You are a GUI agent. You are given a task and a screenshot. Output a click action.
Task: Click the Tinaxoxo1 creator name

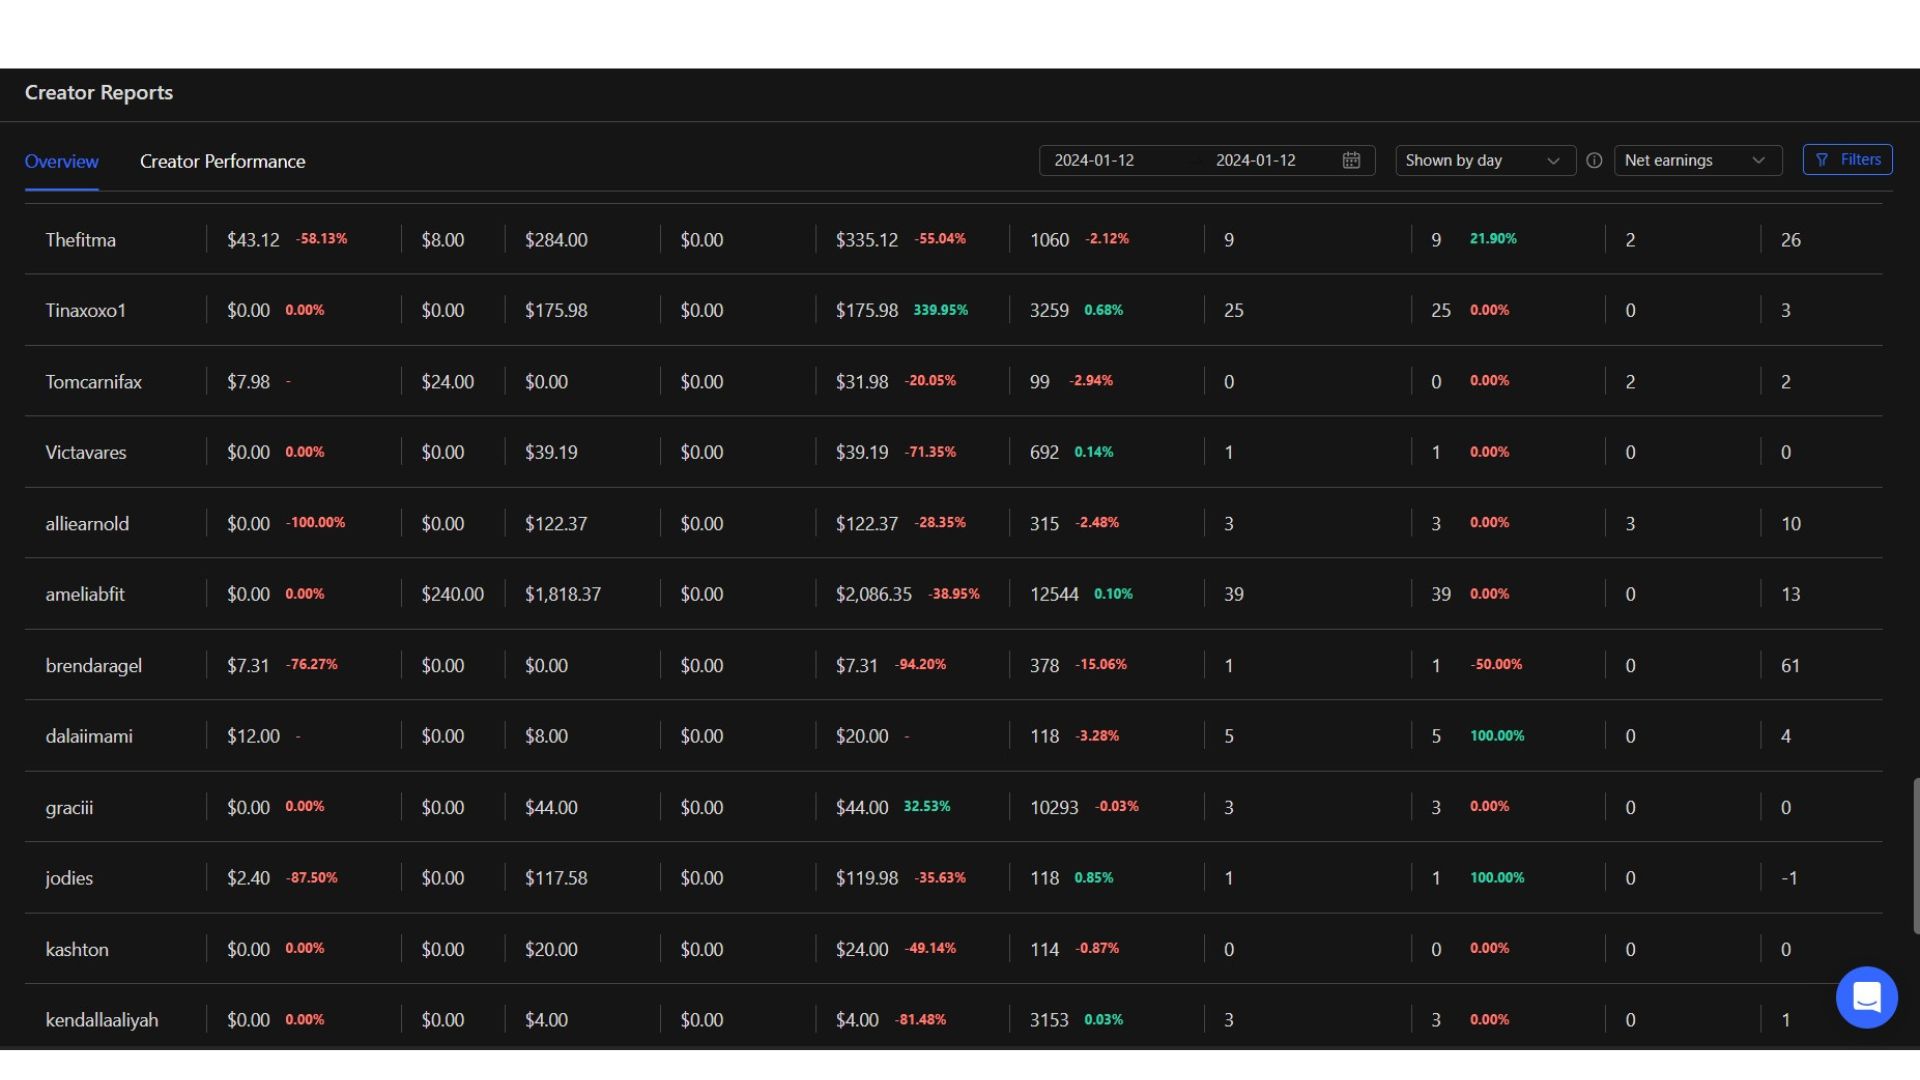coord(86,310)
